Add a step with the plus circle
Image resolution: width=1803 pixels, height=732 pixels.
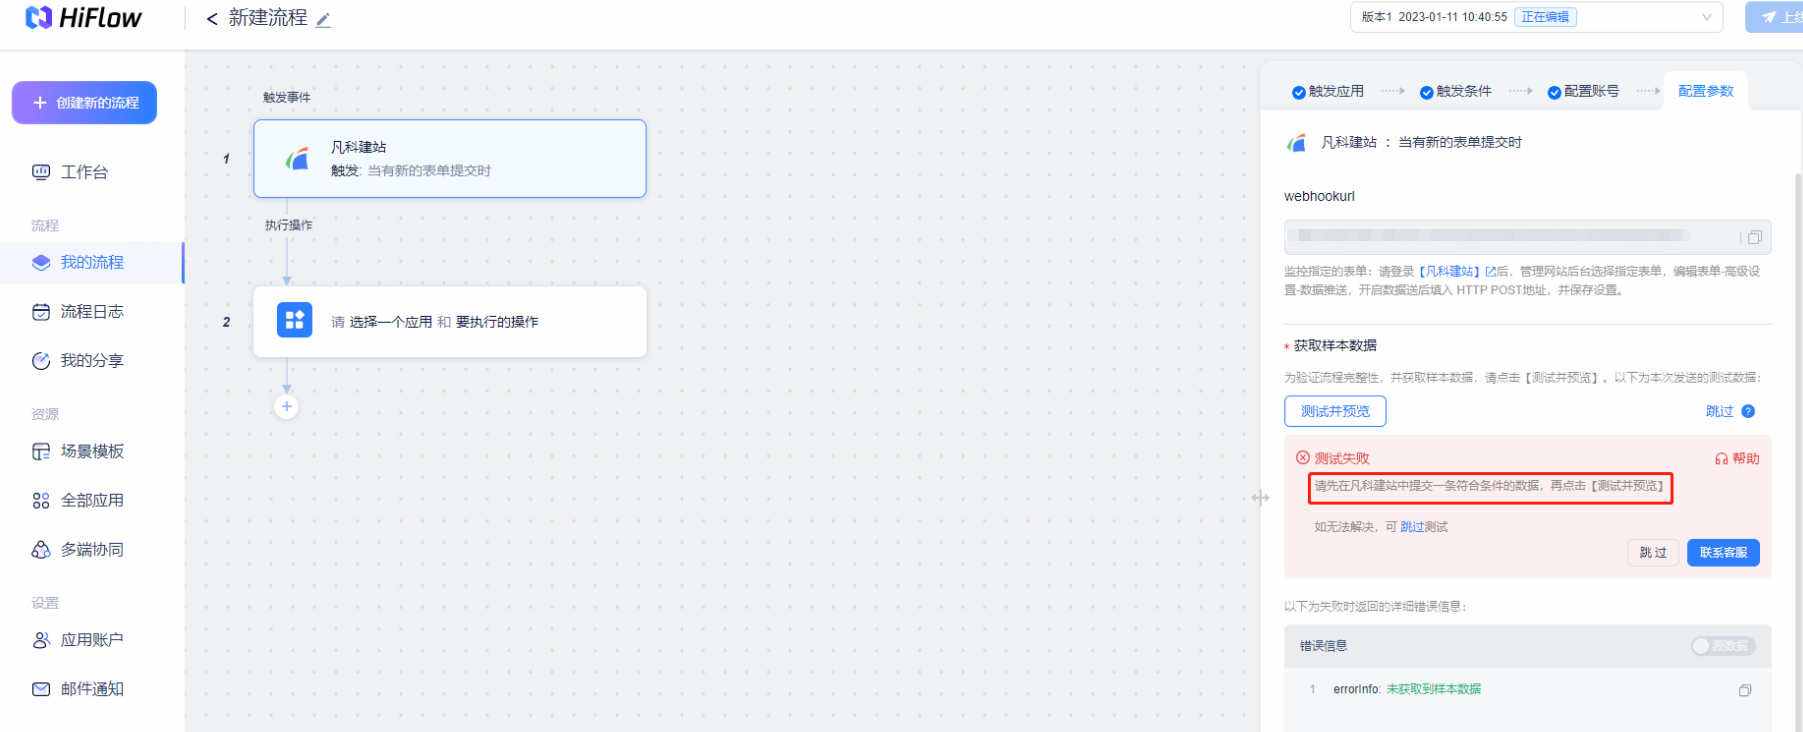pos(287,406)
